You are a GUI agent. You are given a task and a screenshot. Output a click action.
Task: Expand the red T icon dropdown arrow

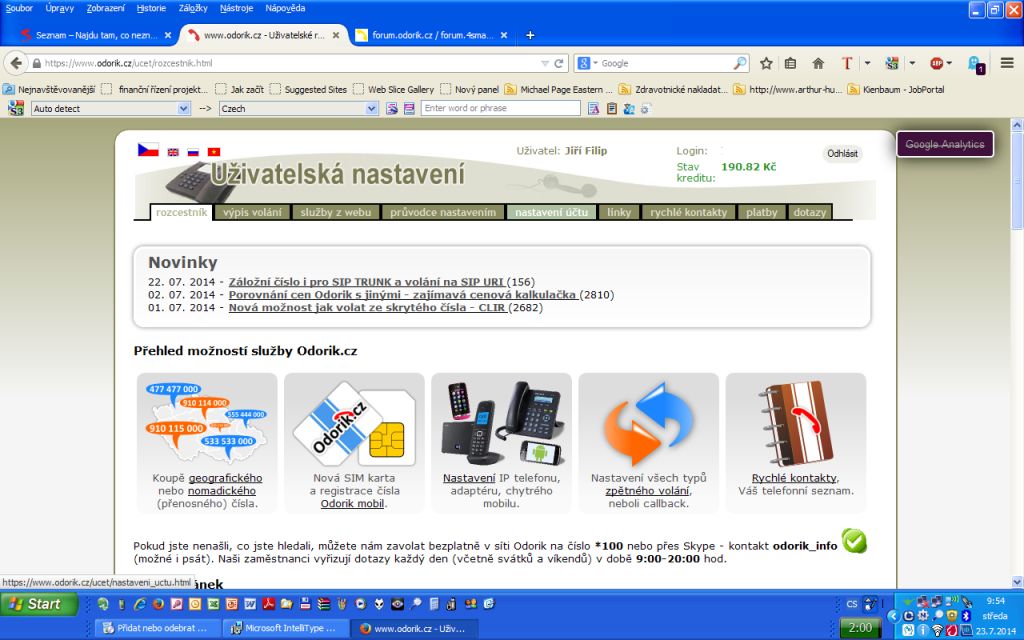pos(867,63)
